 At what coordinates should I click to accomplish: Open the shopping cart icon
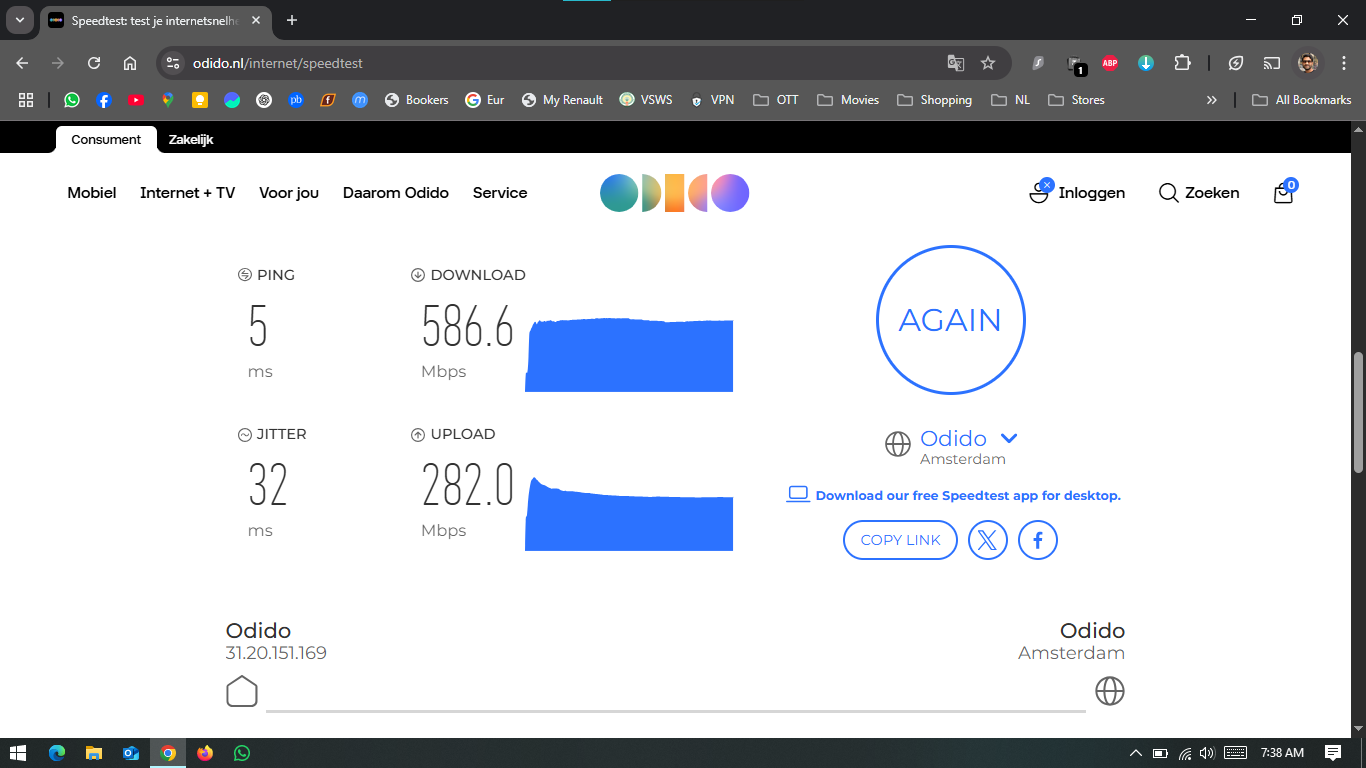tap(1284, 192)
